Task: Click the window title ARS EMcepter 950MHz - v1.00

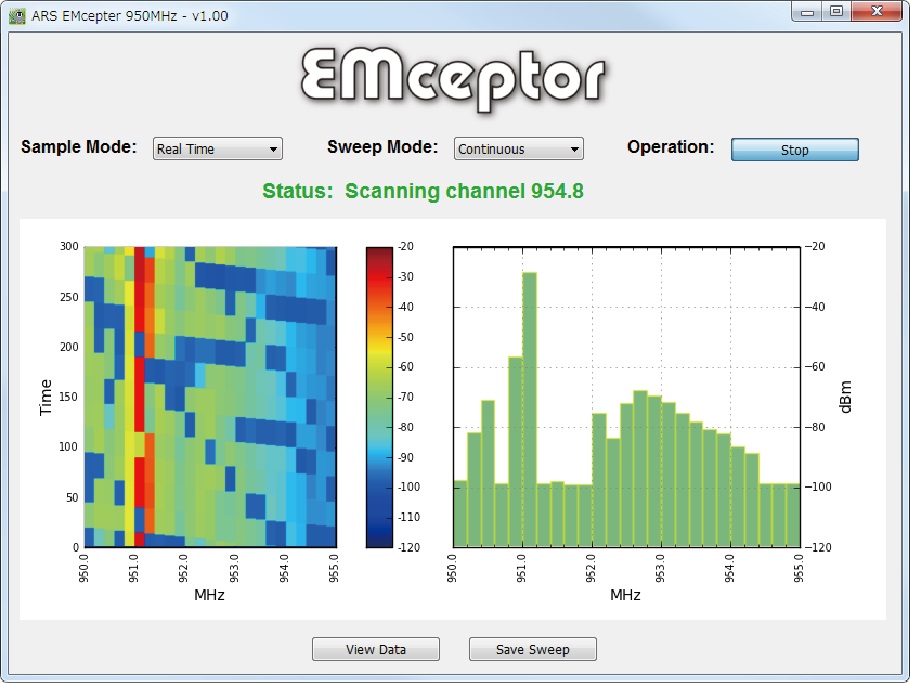Action: 129,16
